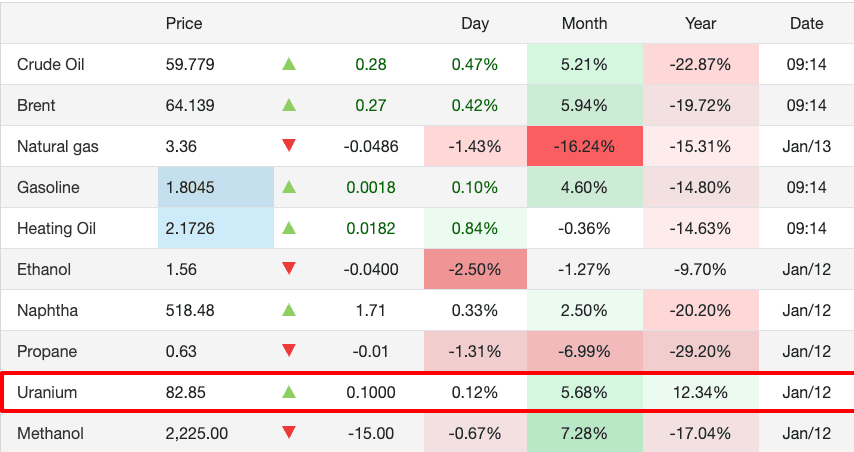Click the green up arrow in Uranium row
Viewport: 854px width, 452px height.
click(x=289, y=392)
